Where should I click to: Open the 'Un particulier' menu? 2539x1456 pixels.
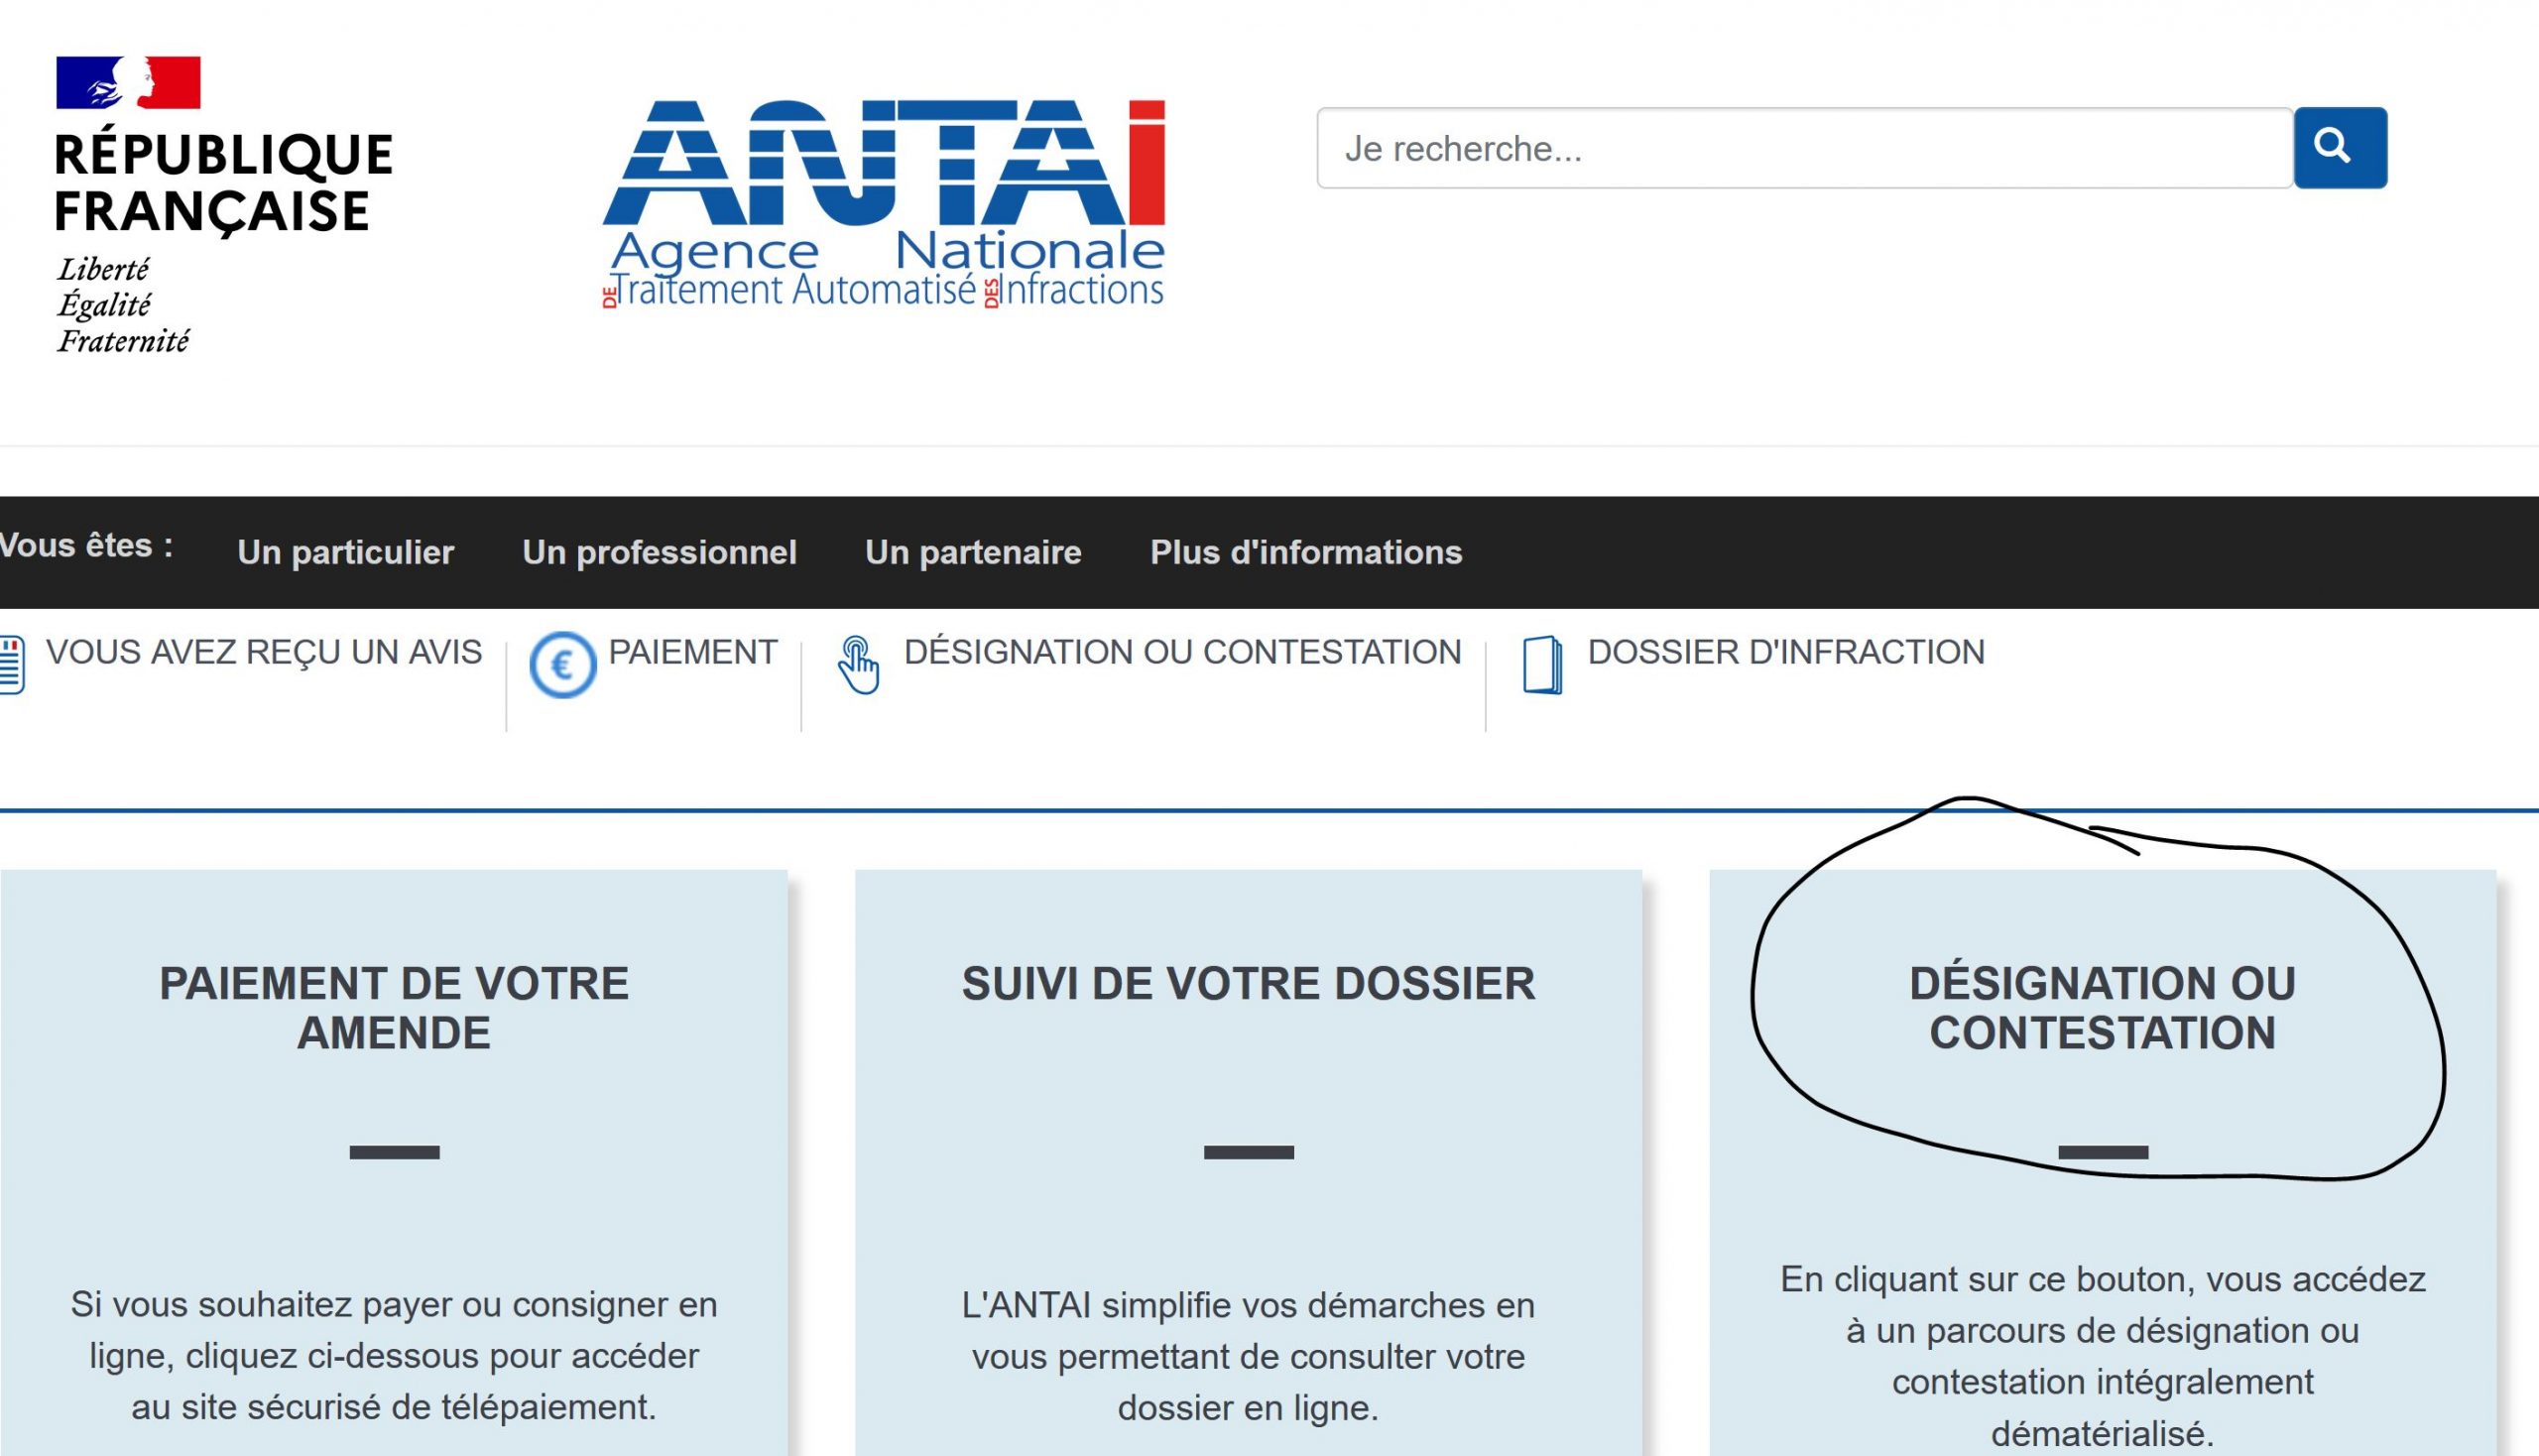tap(345, 552)
